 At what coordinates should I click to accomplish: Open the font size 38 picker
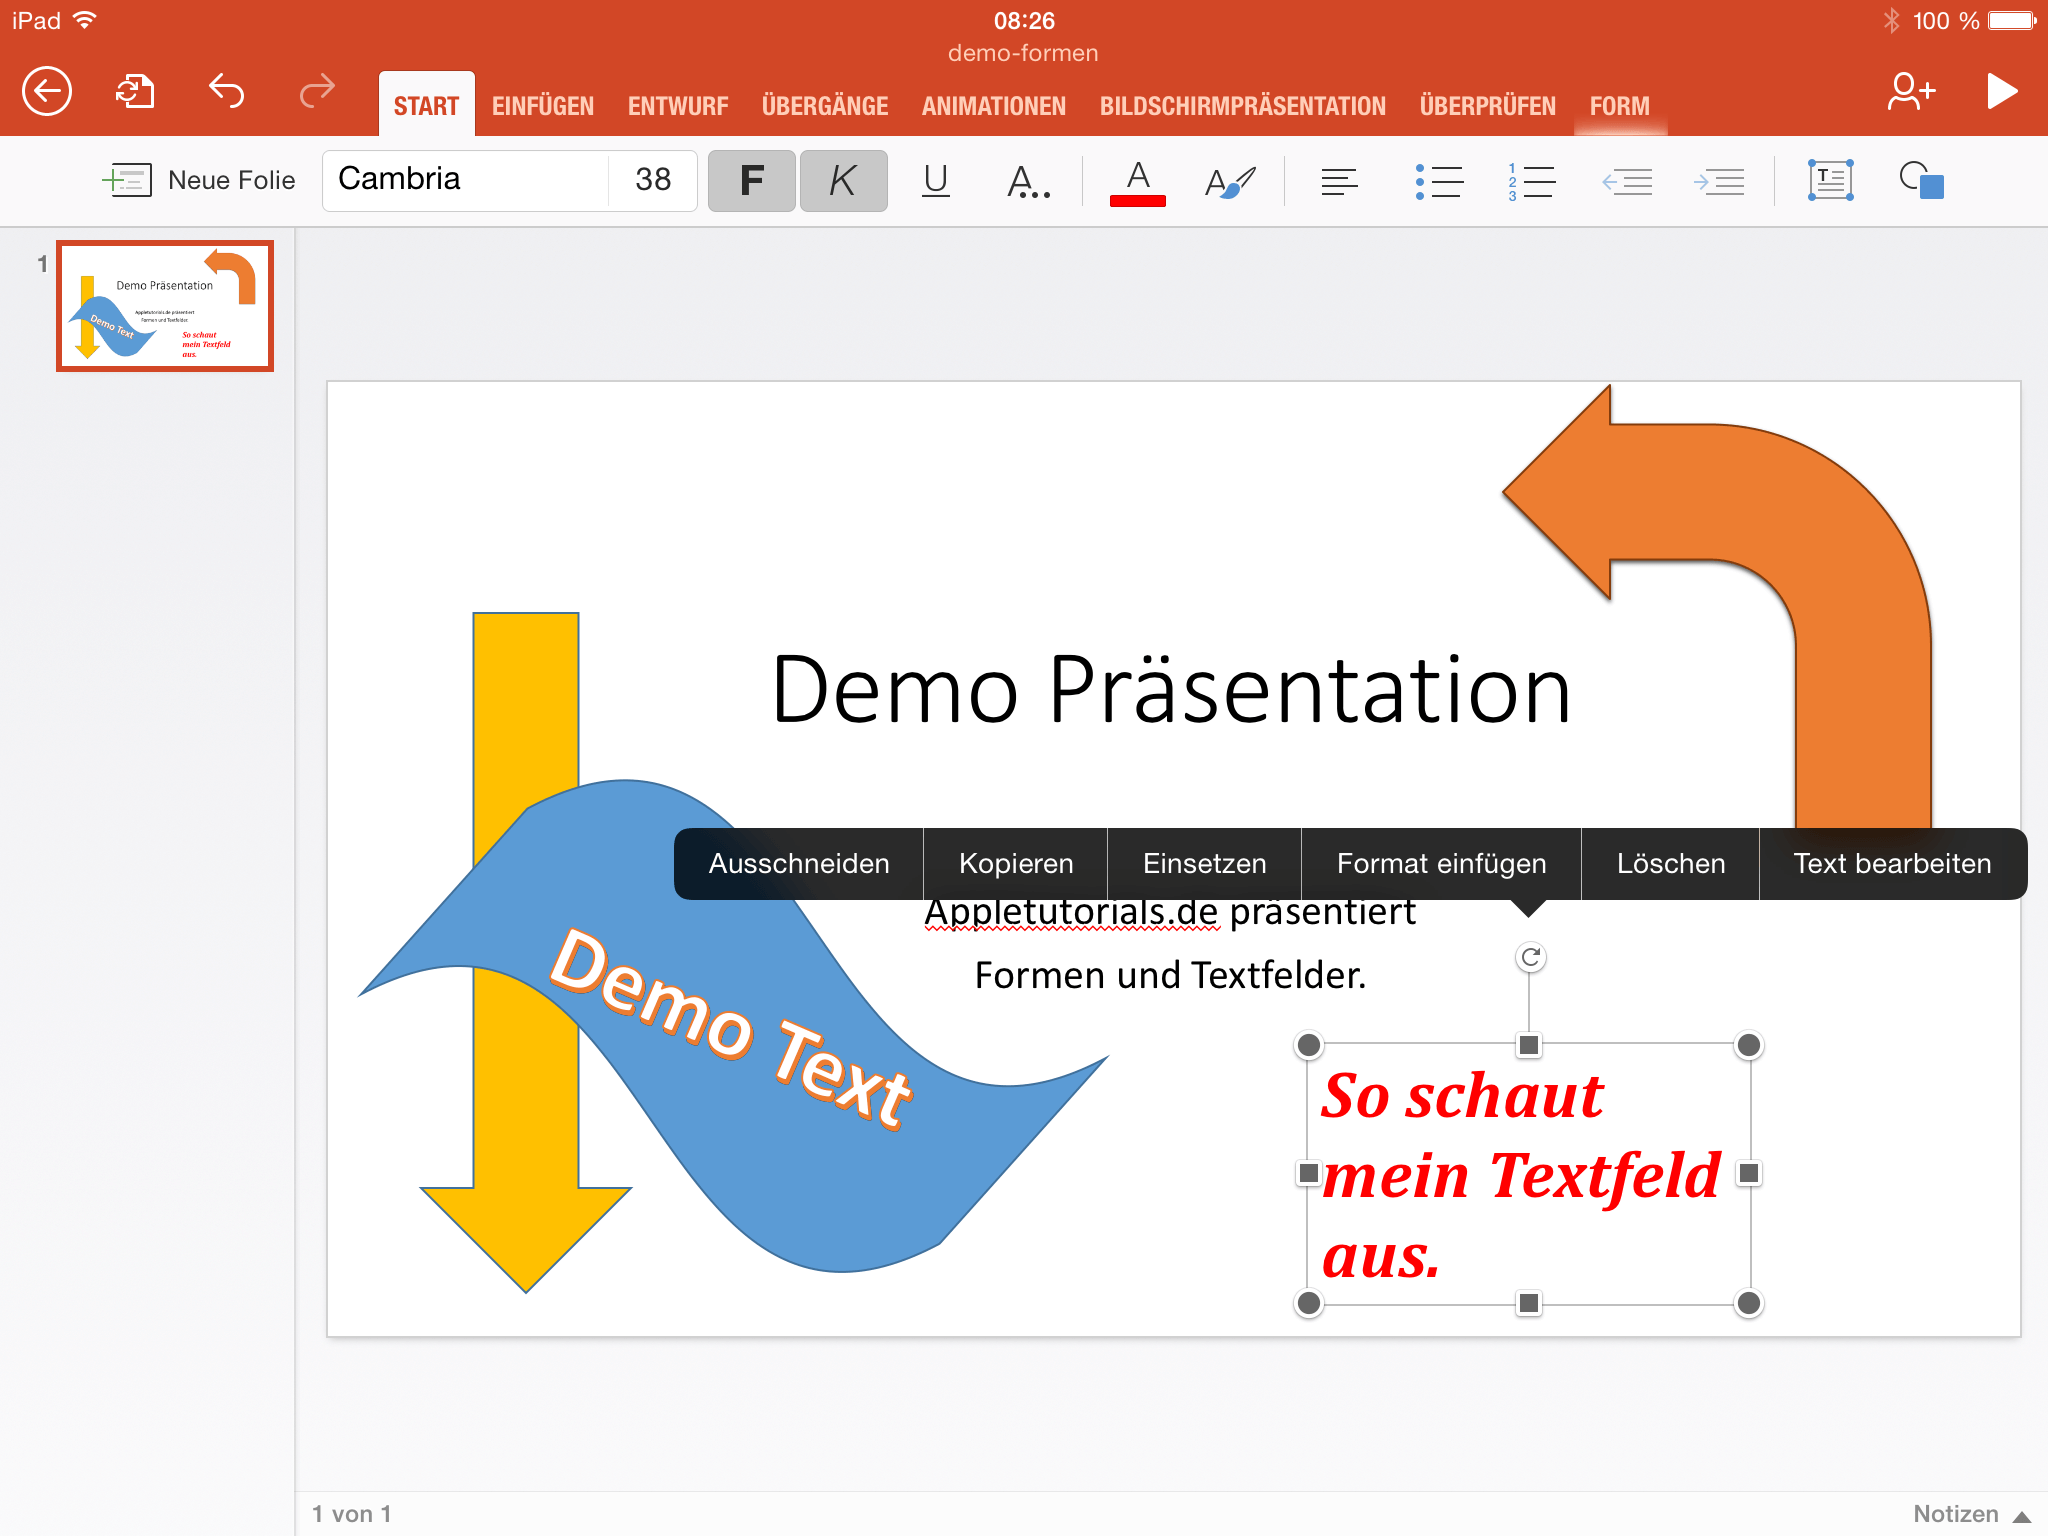coord(653,180)
